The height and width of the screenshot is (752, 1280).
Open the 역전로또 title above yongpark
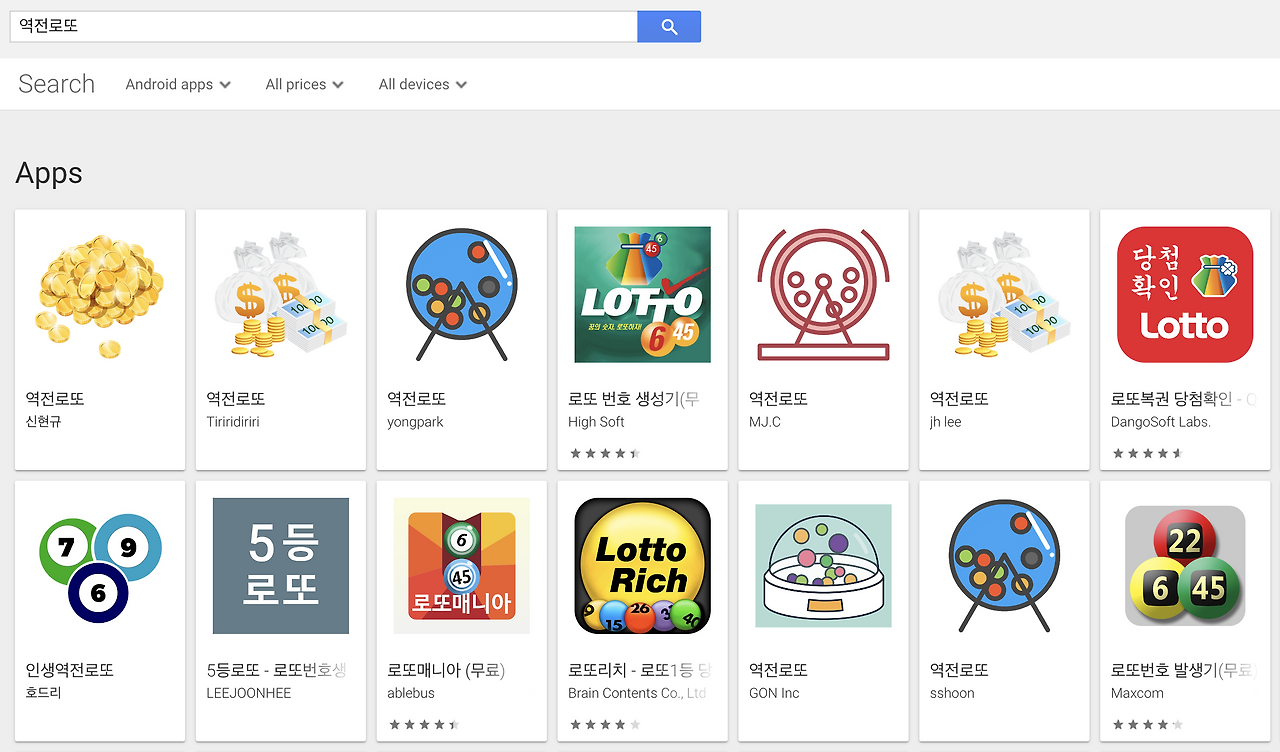click(417, 399)
